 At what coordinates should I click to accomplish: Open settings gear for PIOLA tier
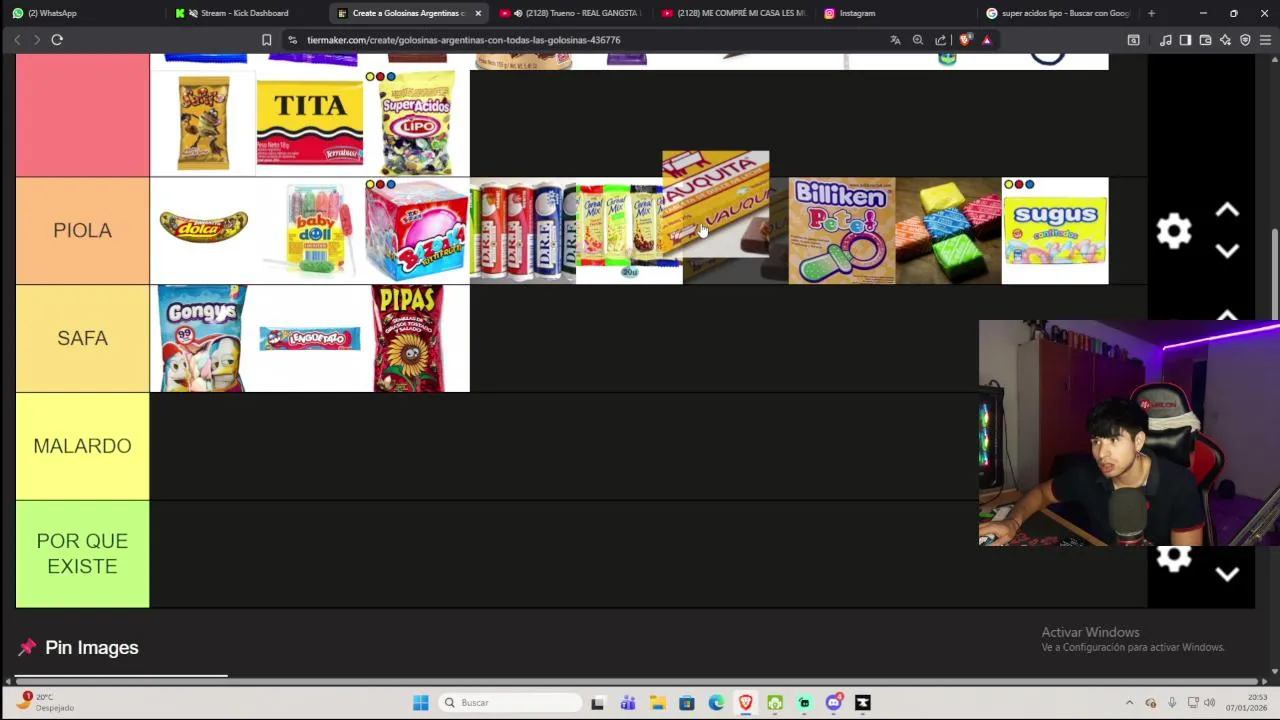tap(1174, 231)
